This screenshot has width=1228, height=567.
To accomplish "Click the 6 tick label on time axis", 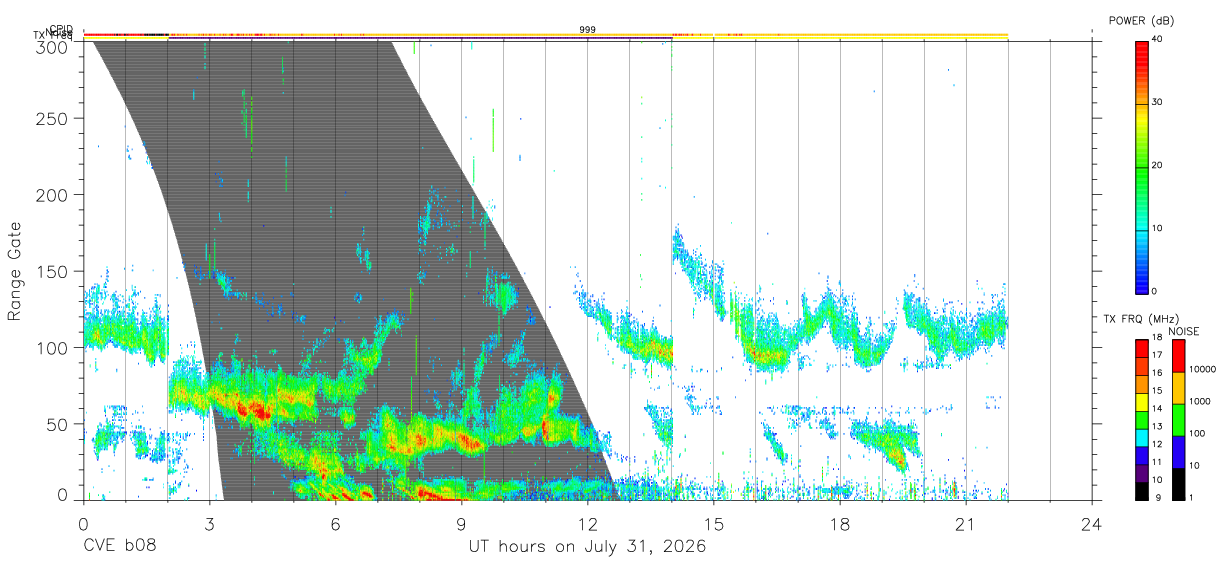I will [x=335, y=524].
